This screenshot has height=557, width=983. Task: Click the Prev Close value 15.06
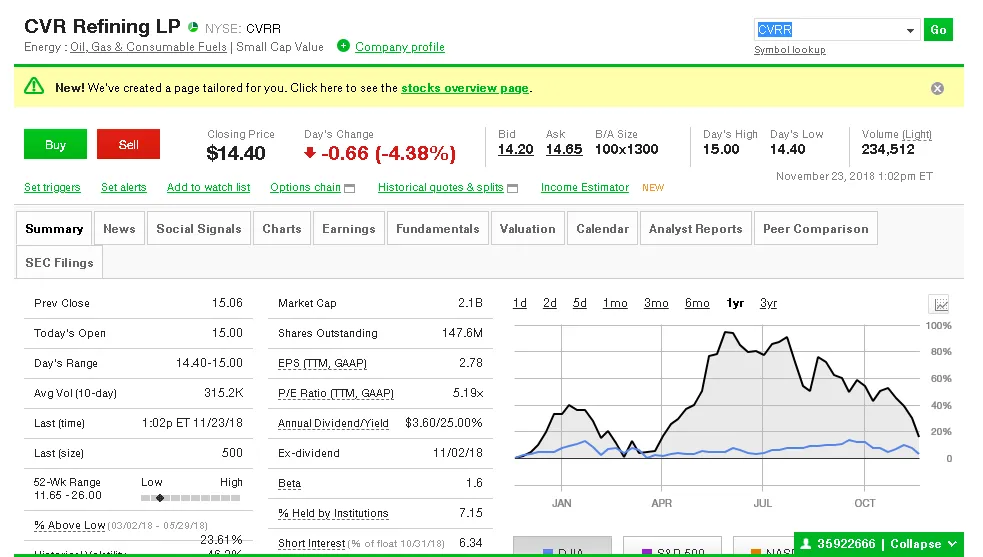pyautogui.click(x=227, y=303)
